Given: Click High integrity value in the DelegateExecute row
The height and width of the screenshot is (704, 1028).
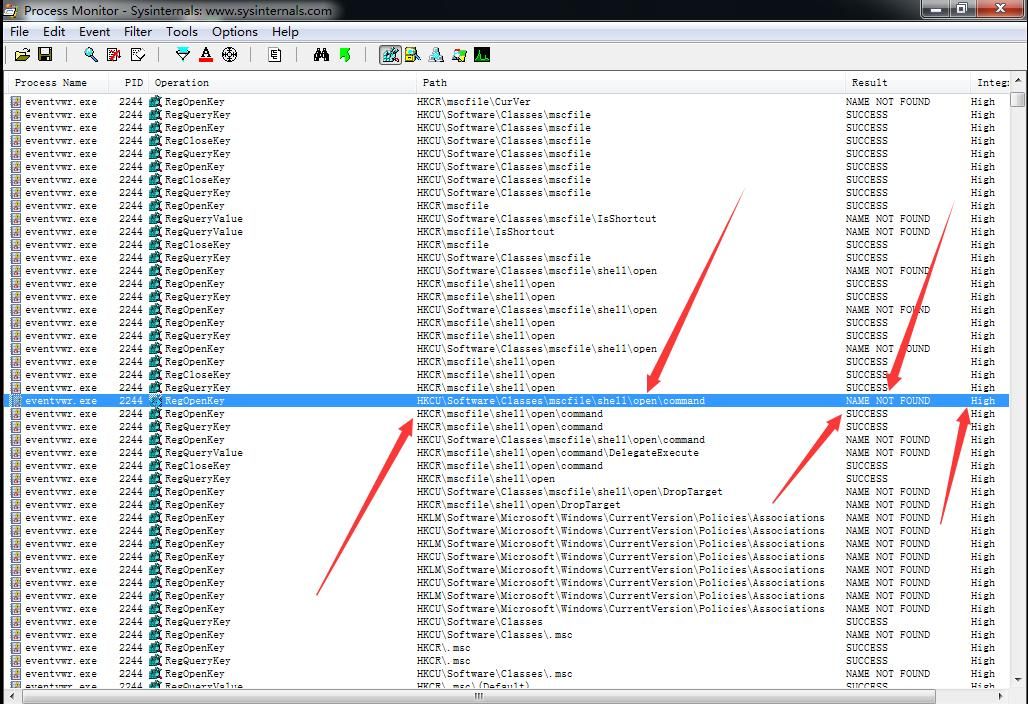Looking at the screenshot, I should point(983,453).
